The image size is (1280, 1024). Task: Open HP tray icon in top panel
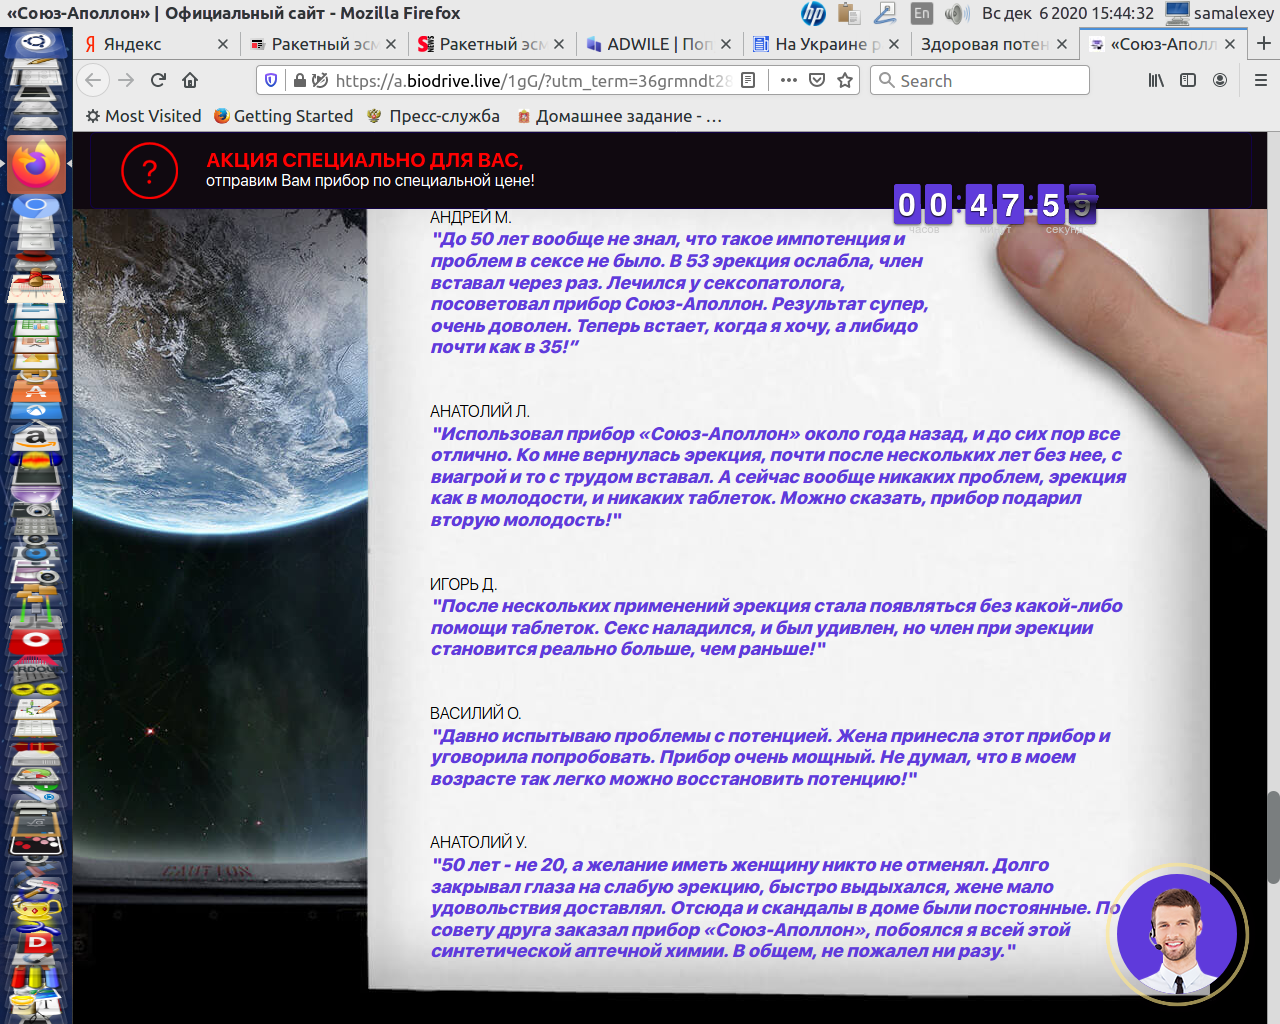pyautogui.click(x=813, y=13)
